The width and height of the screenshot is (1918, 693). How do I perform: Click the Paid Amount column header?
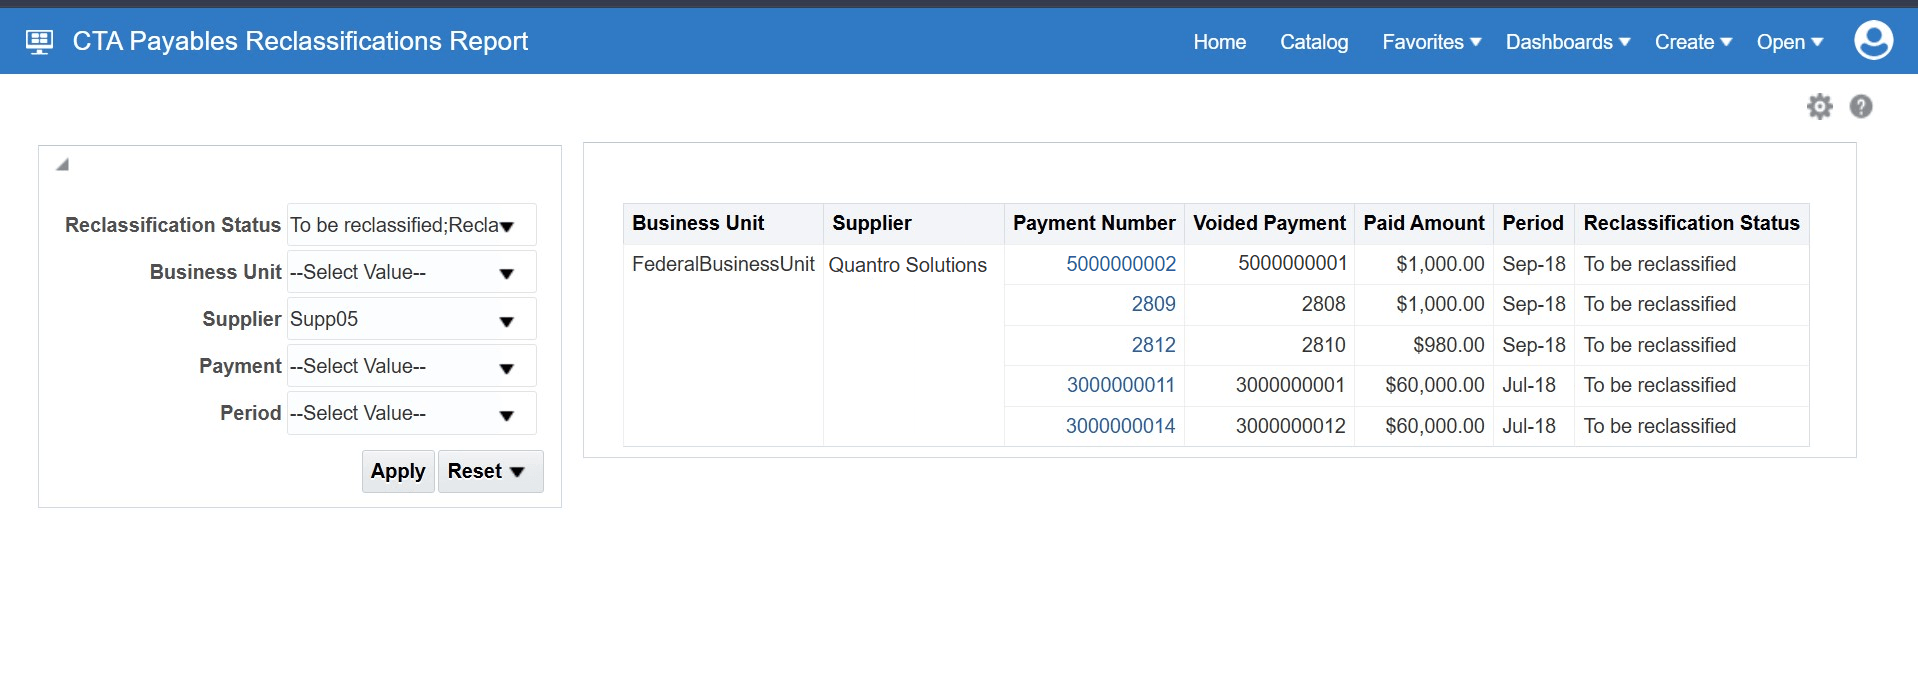point(1424,224)
